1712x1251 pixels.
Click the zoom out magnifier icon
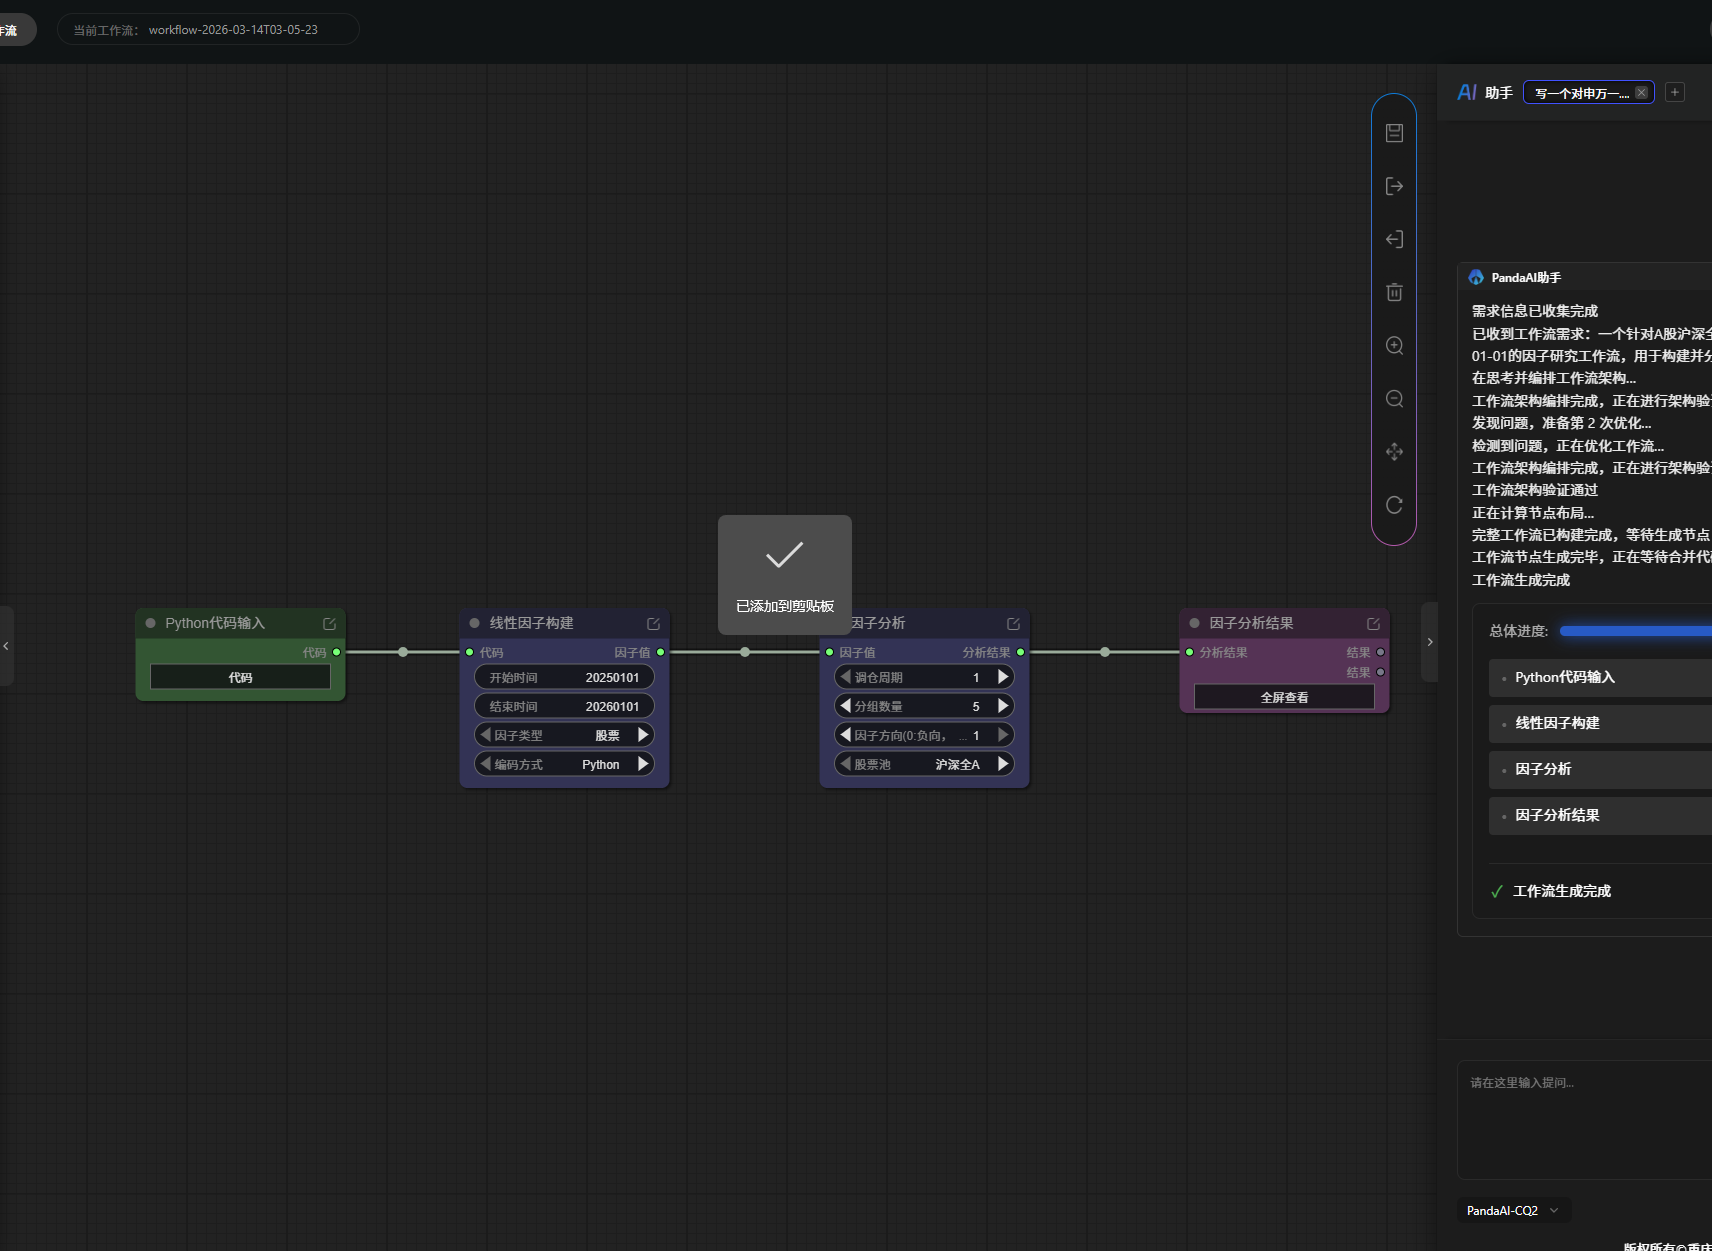[x=1394, y=399]
